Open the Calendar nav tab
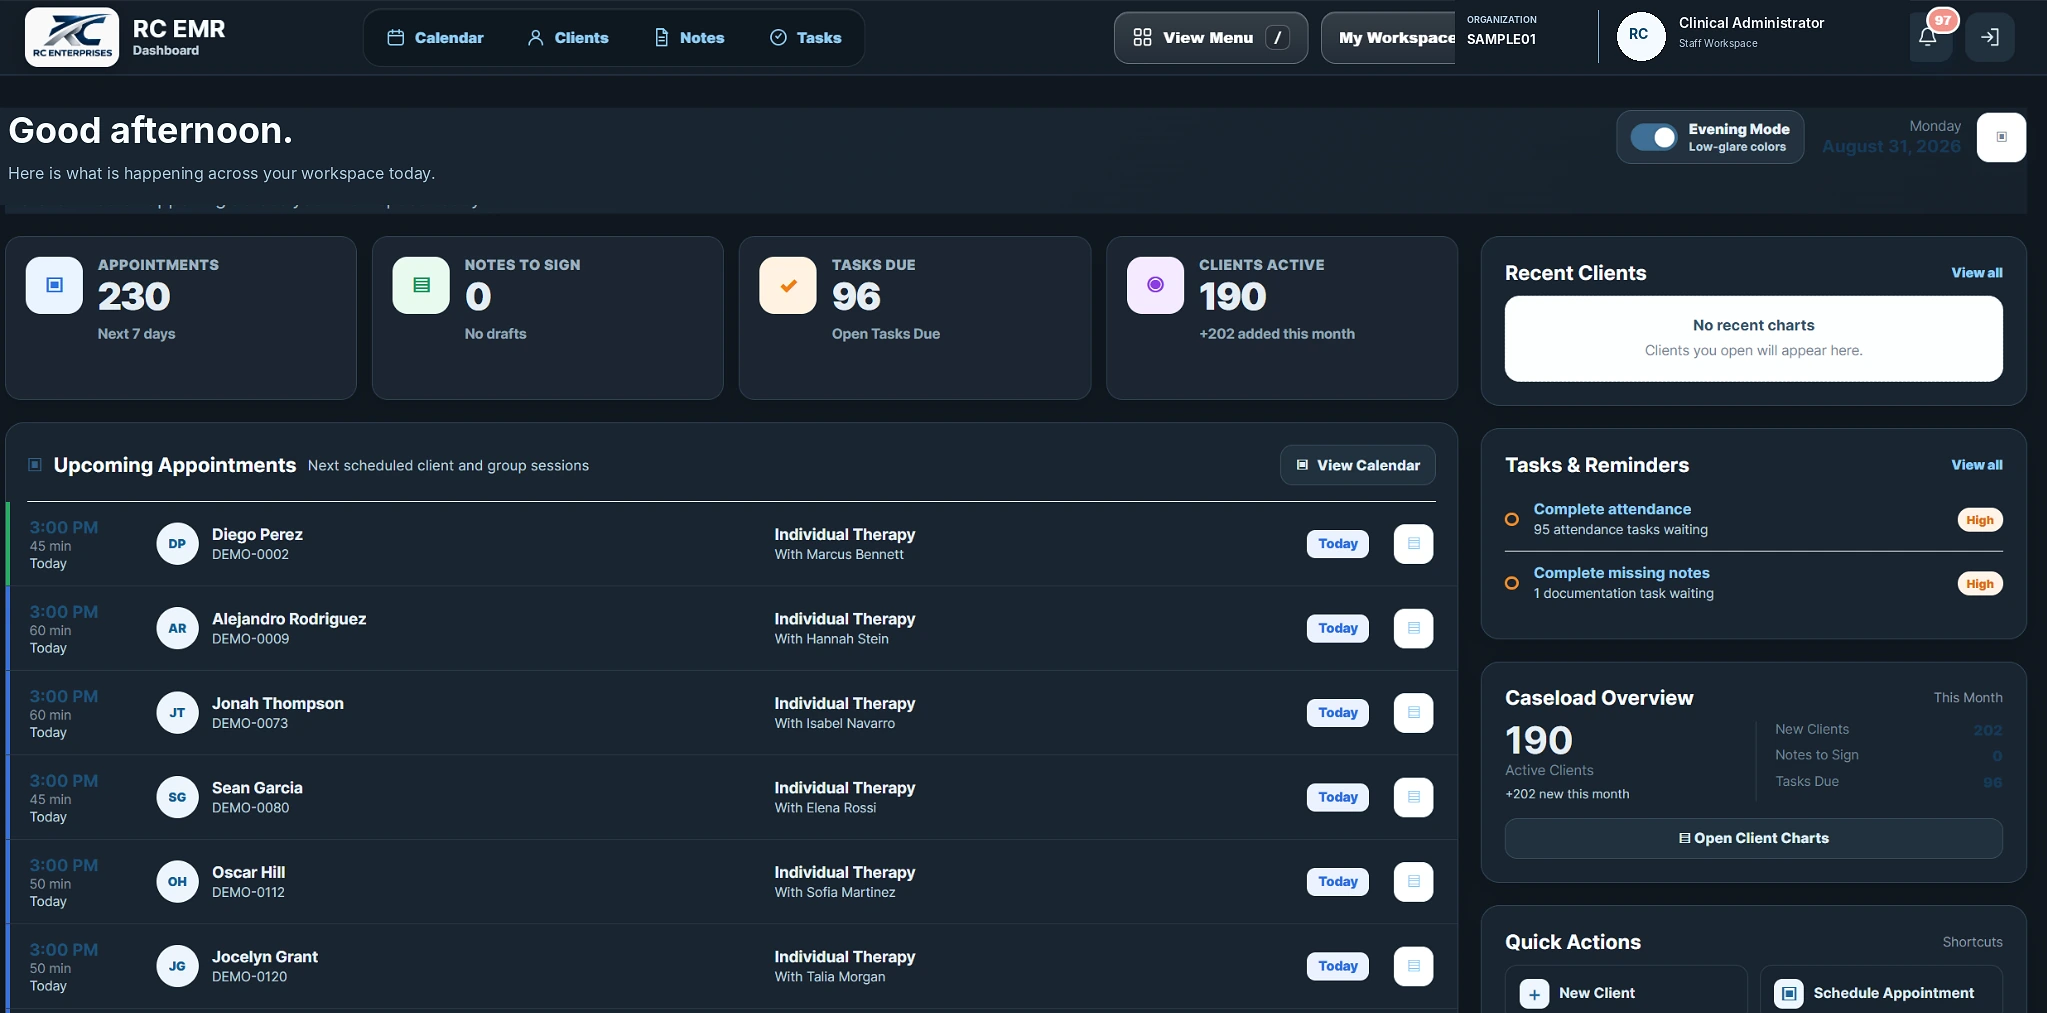The width and height of the screenshot is (2047, 1013). coord(435,38)
